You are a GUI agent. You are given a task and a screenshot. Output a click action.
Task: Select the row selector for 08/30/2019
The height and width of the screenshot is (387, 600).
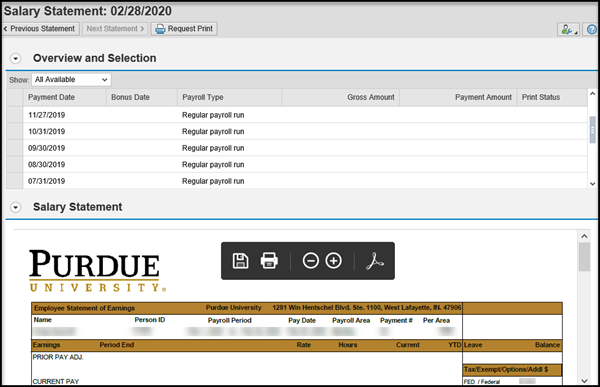(15, 164)
